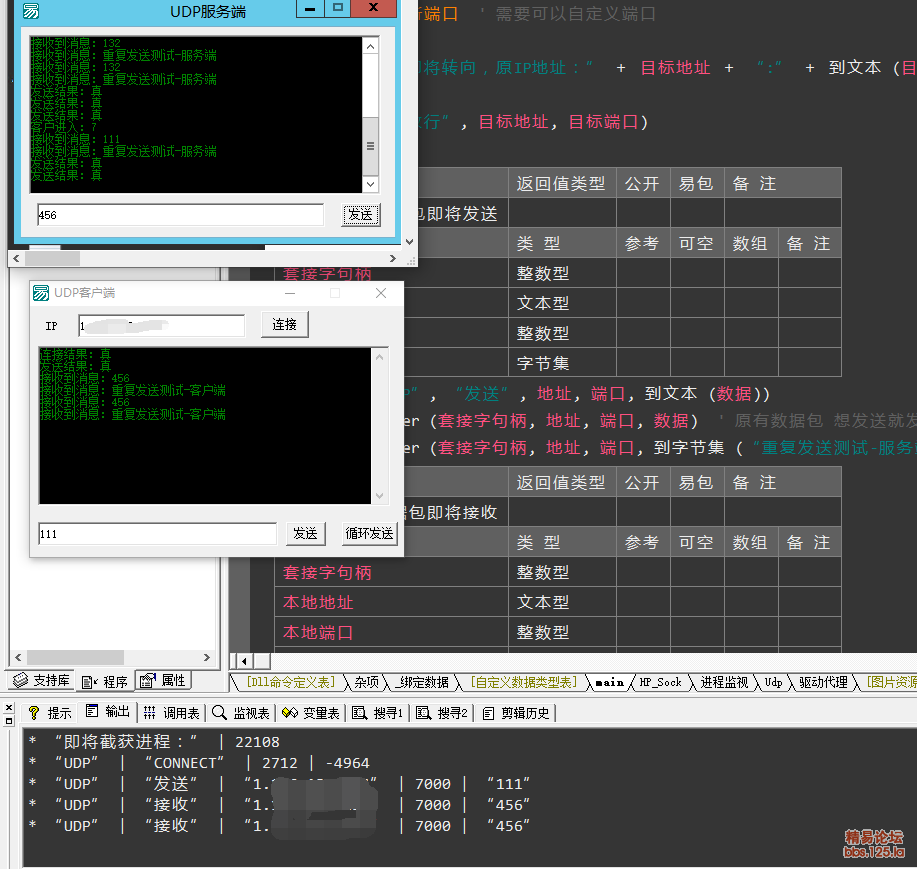Select the [自定义数据类型表] editor tab

[x=524, y=682]
